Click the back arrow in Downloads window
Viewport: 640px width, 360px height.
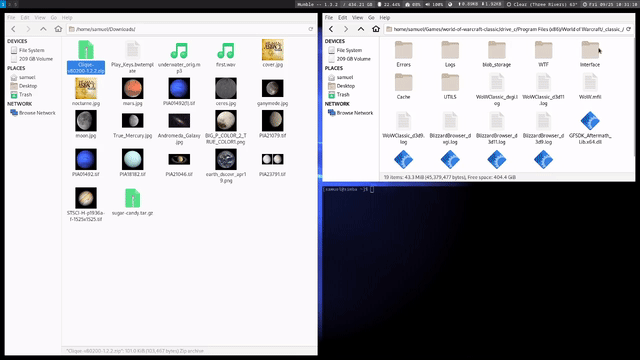[x=13, y=29]
